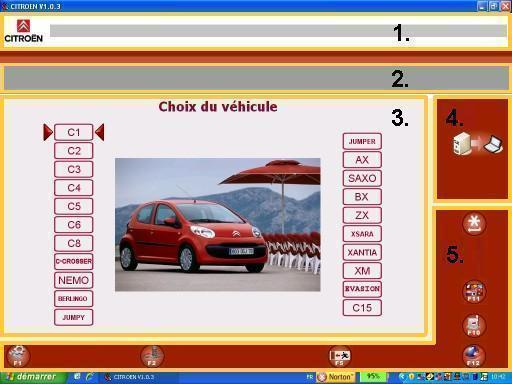Viewport: 512px width, 384px height.
Task: Click the F10 print icon
Action: click(474, 326)
